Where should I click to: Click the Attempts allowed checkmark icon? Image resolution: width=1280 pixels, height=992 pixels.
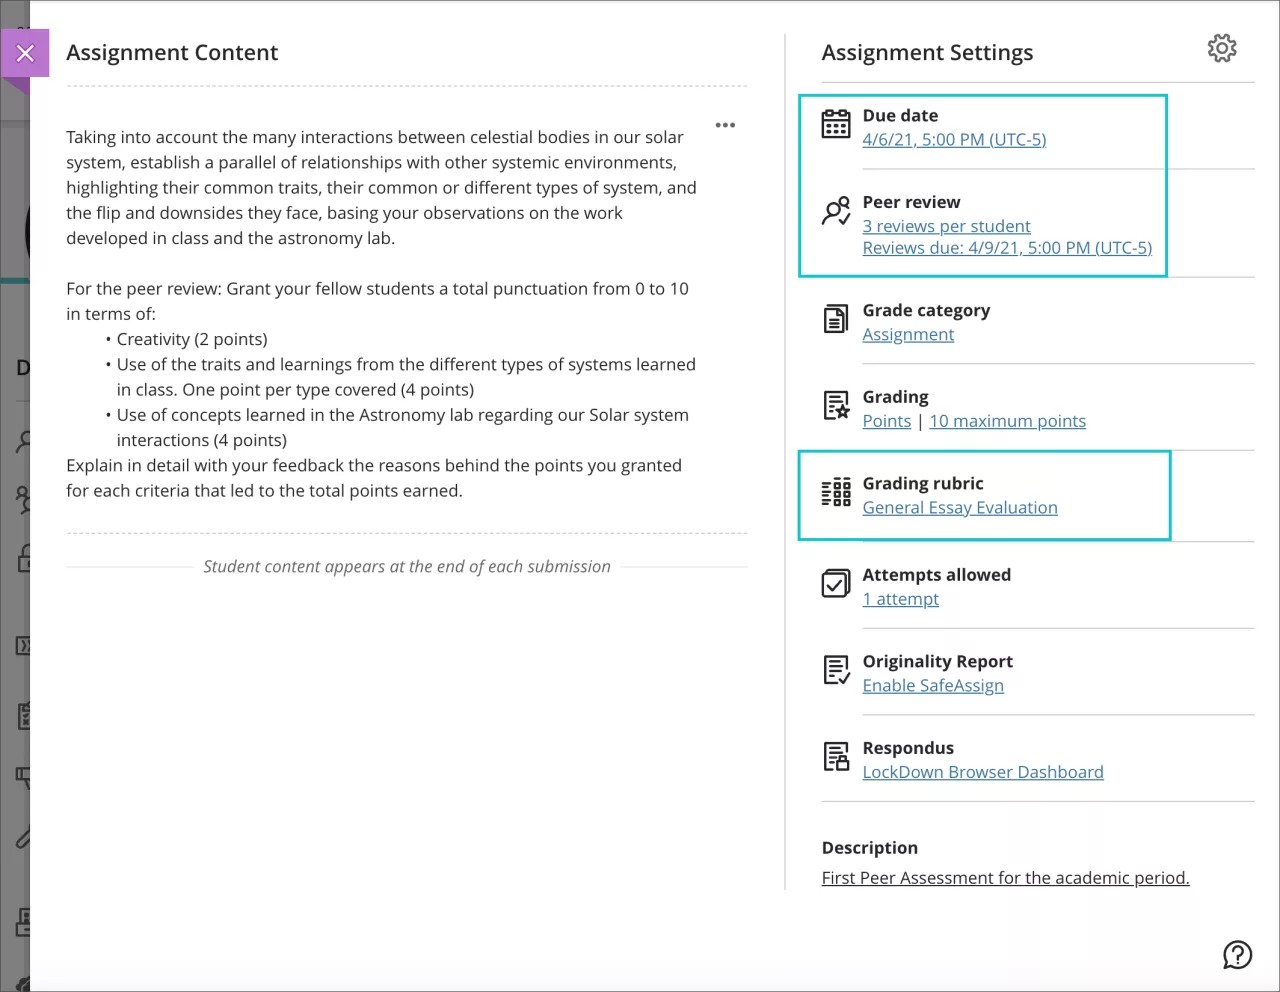[x=835, y=583]
